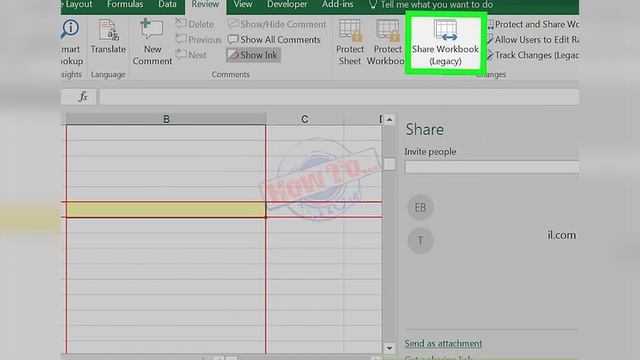This screenshot has height=360, width=640.
Task: Click Show/Hide Comment
Action: pos(277,24)
